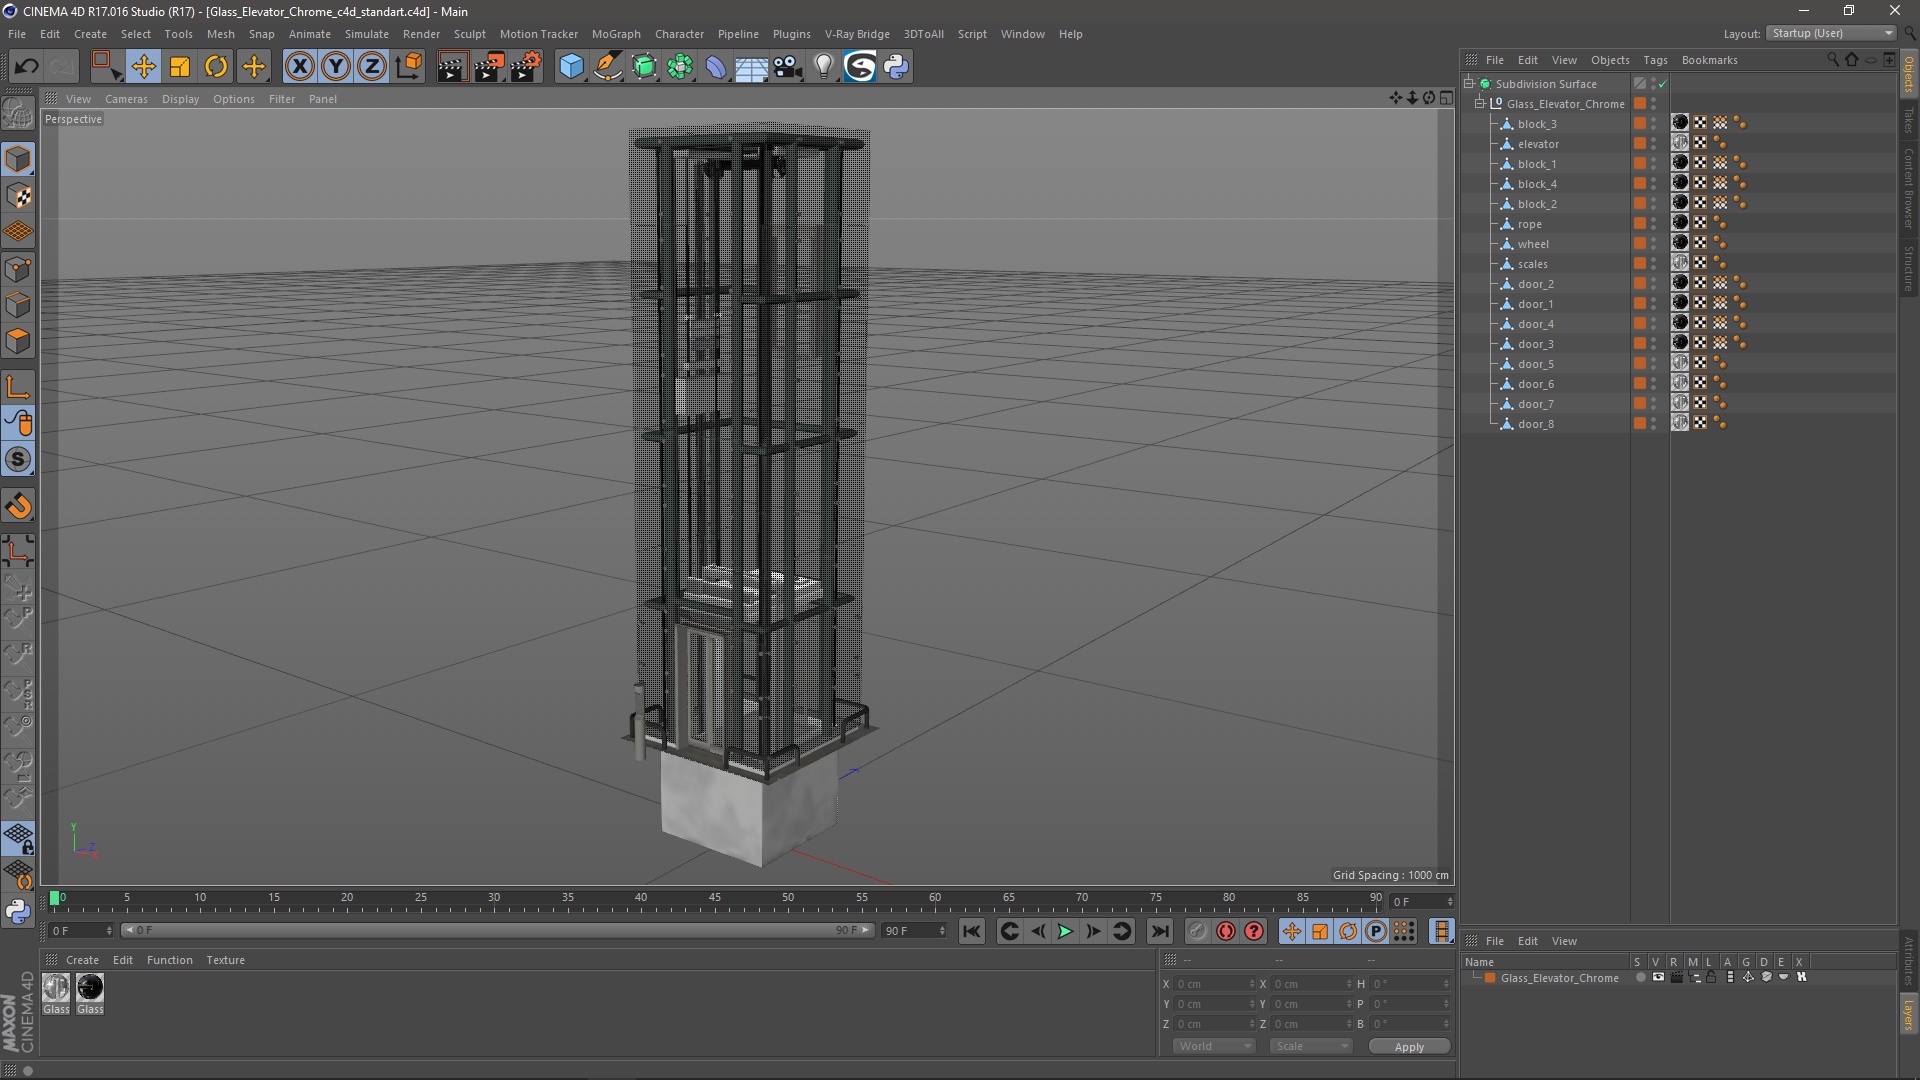This screenshot has width=1920, height=1080.
Task: Open Material Manager Texture menu
Action: point(225,960)
